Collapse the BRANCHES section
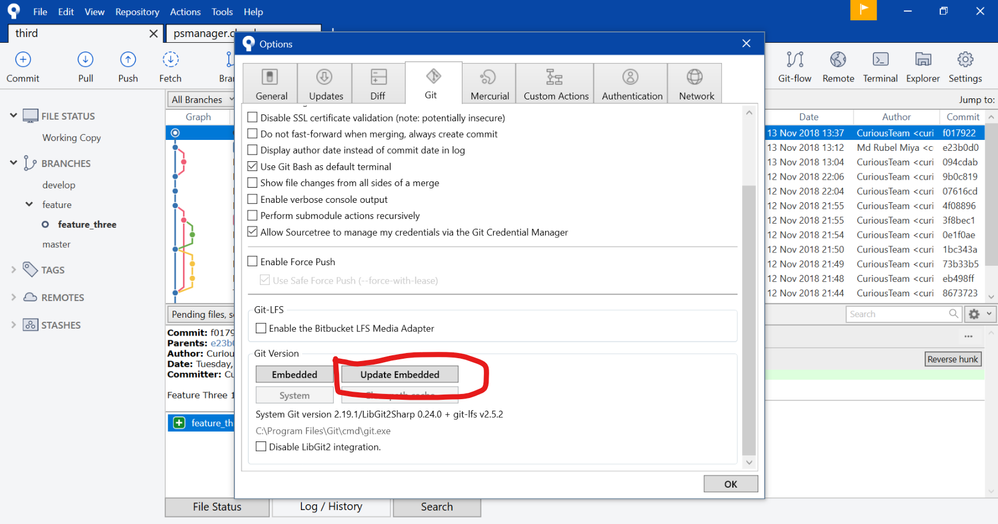 [x=13, y=162]
